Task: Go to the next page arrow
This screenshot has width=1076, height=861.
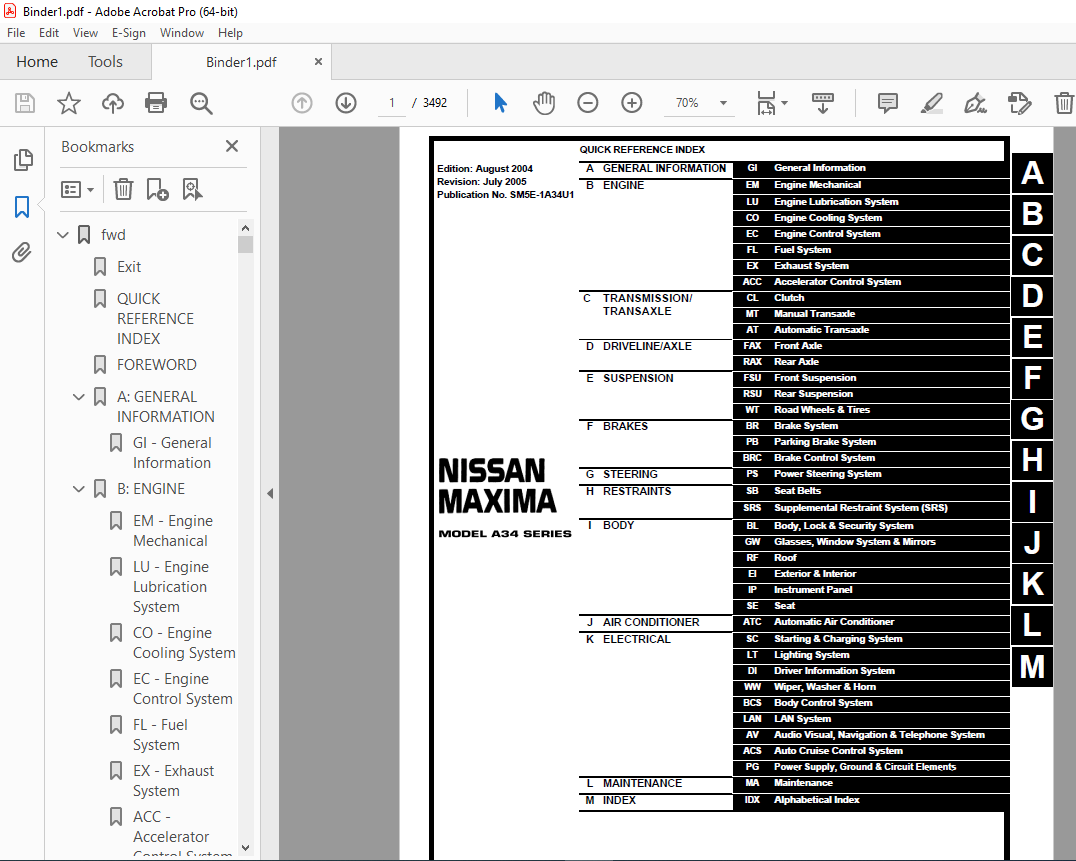Action: click(346, 103)
